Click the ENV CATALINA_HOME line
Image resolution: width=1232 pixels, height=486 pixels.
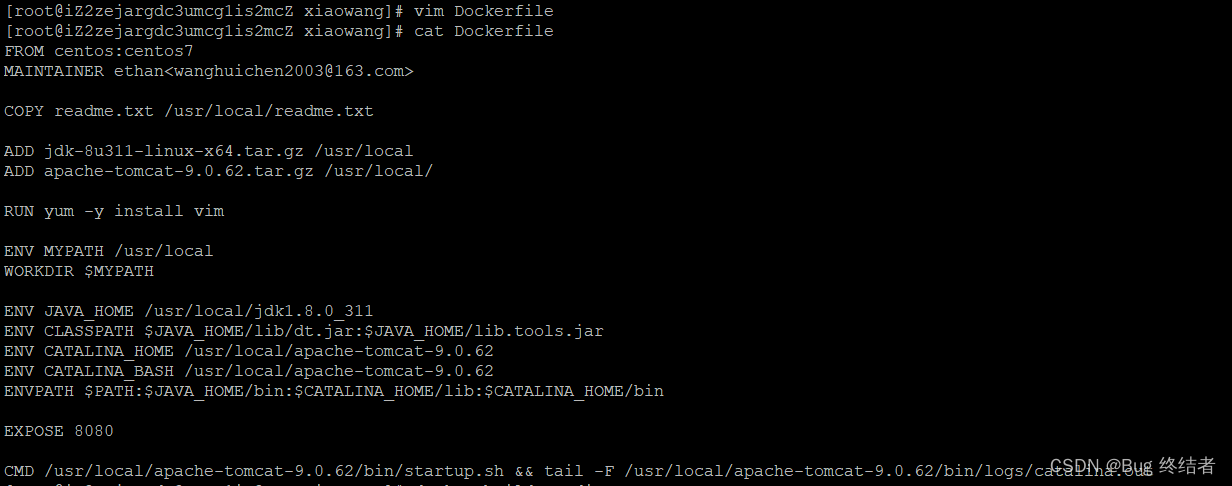[x=249, y=351]
